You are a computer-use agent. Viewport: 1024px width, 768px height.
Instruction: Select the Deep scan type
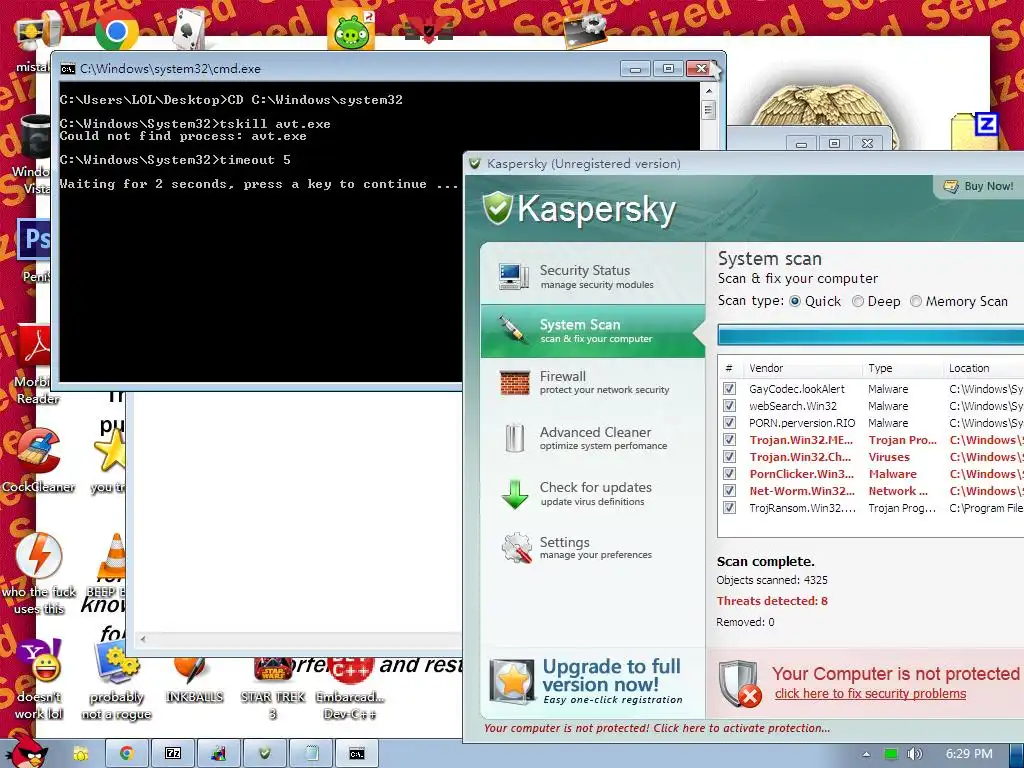(x=858, y=301)
